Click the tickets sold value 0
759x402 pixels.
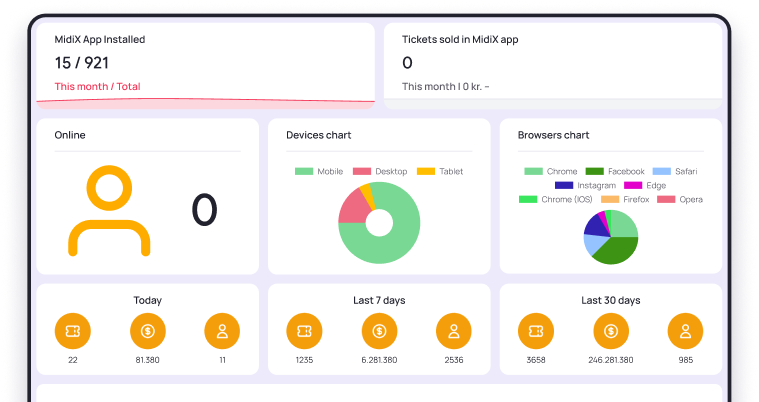click(407, 63)
